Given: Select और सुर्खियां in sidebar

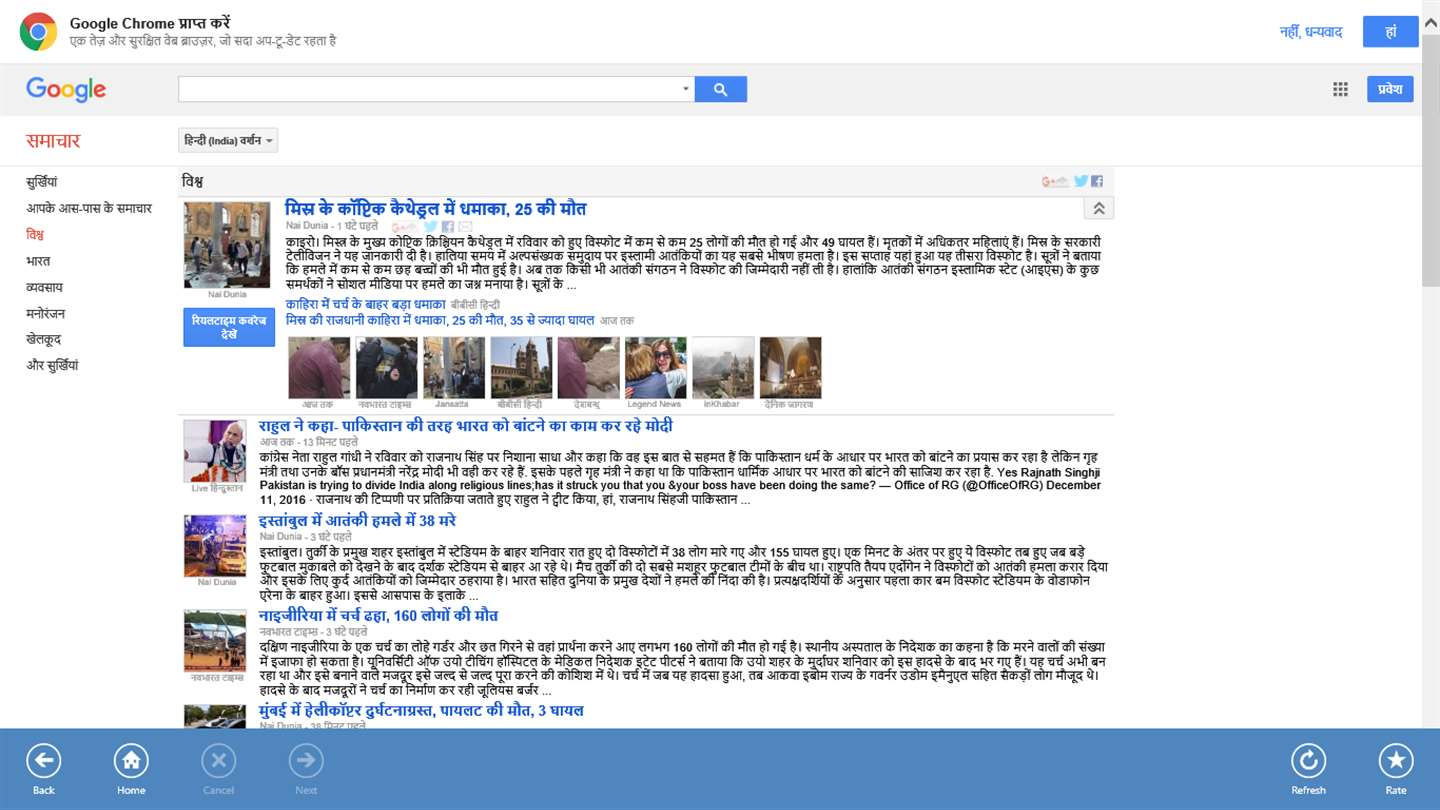Looking at the screenshot, I should (52, 365).
